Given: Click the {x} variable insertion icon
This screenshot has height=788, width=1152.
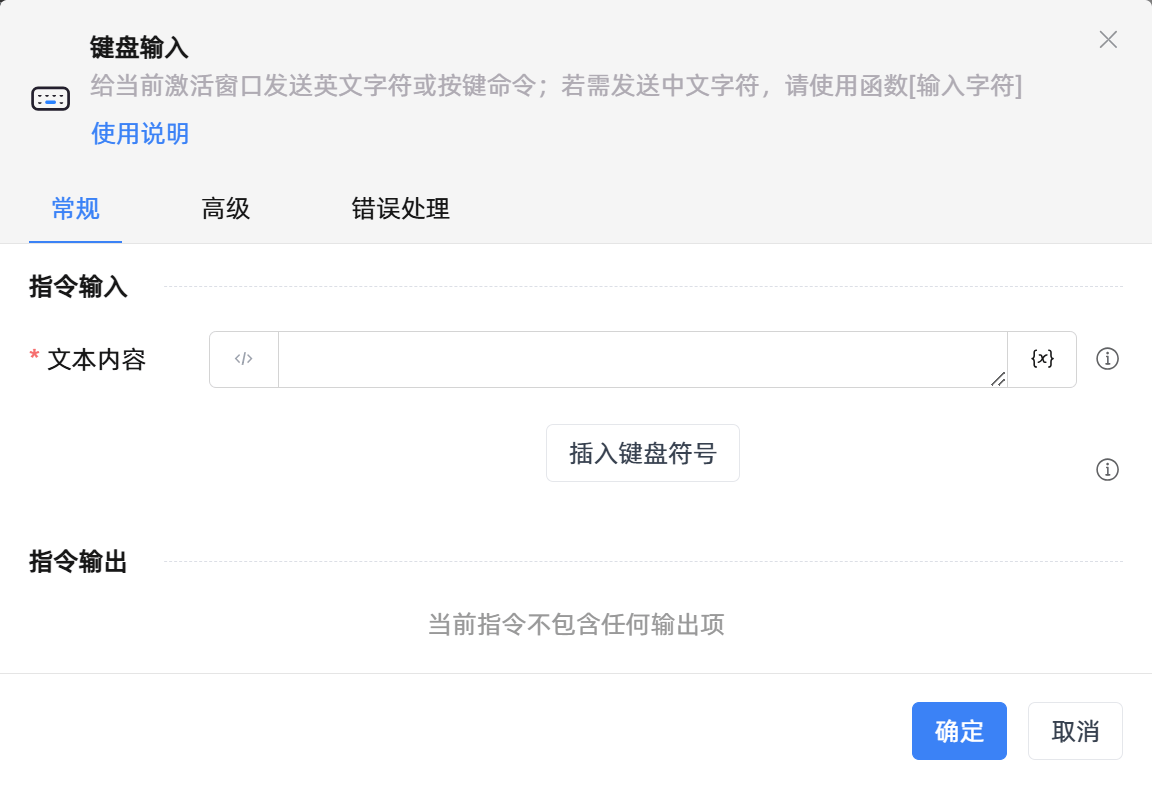Looking at the screenshot, I should (x=1041, y=359).
